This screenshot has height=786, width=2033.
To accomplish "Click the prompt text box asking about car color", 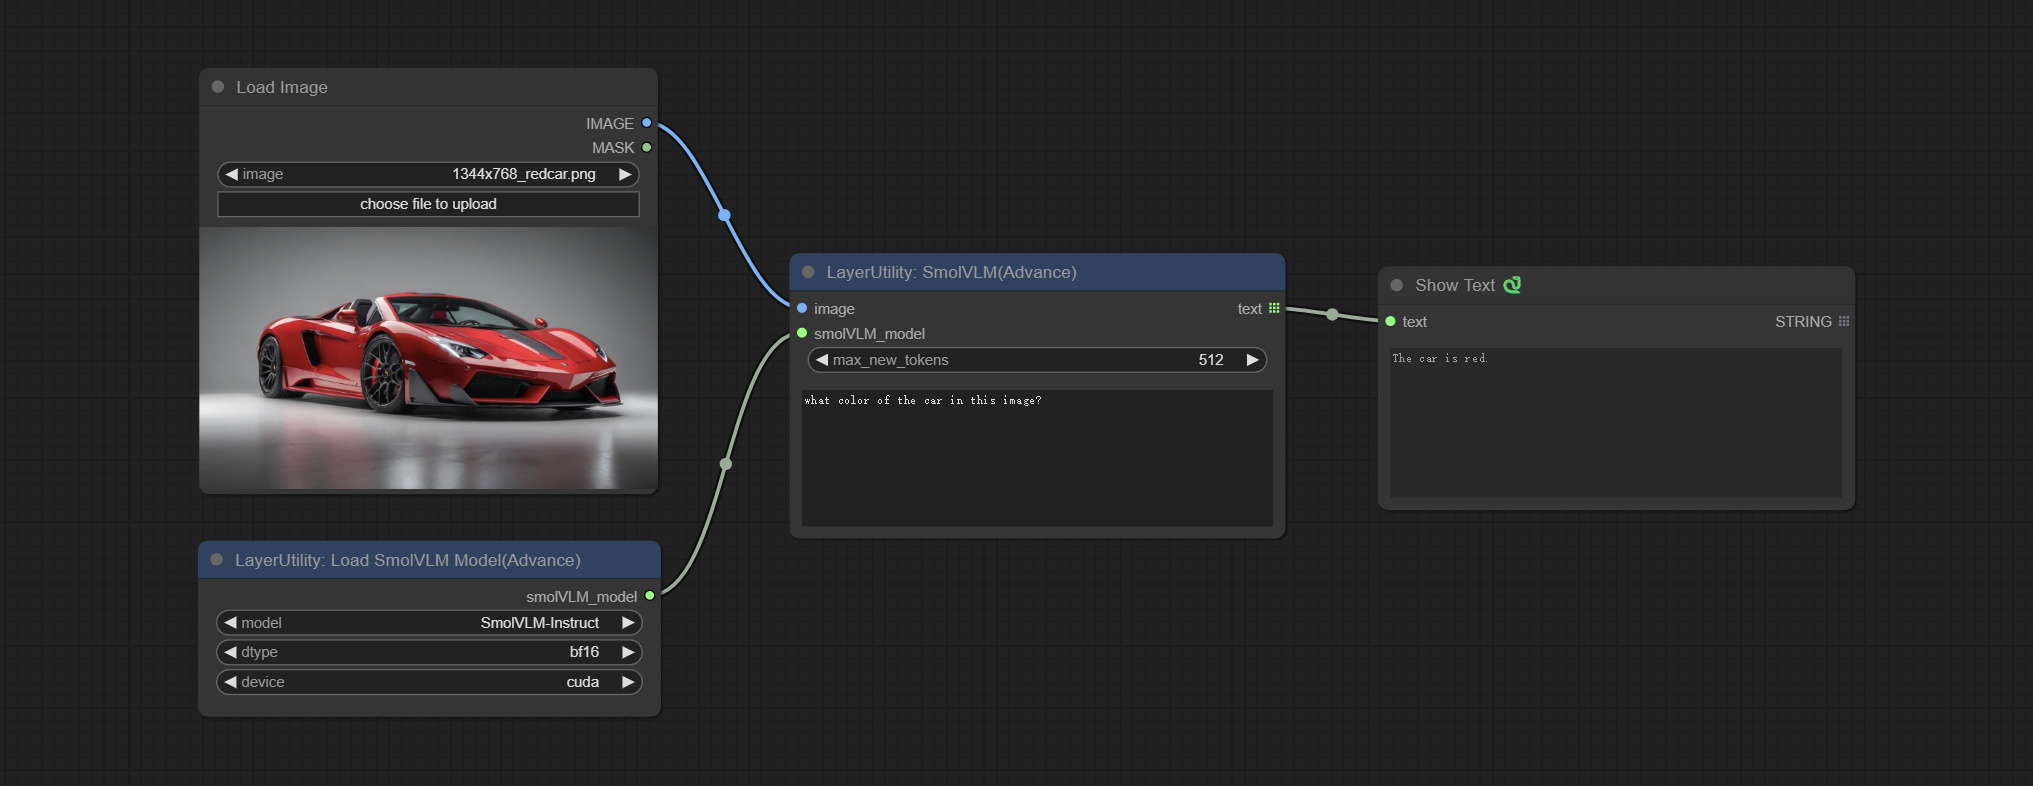I will (1036, 457).
